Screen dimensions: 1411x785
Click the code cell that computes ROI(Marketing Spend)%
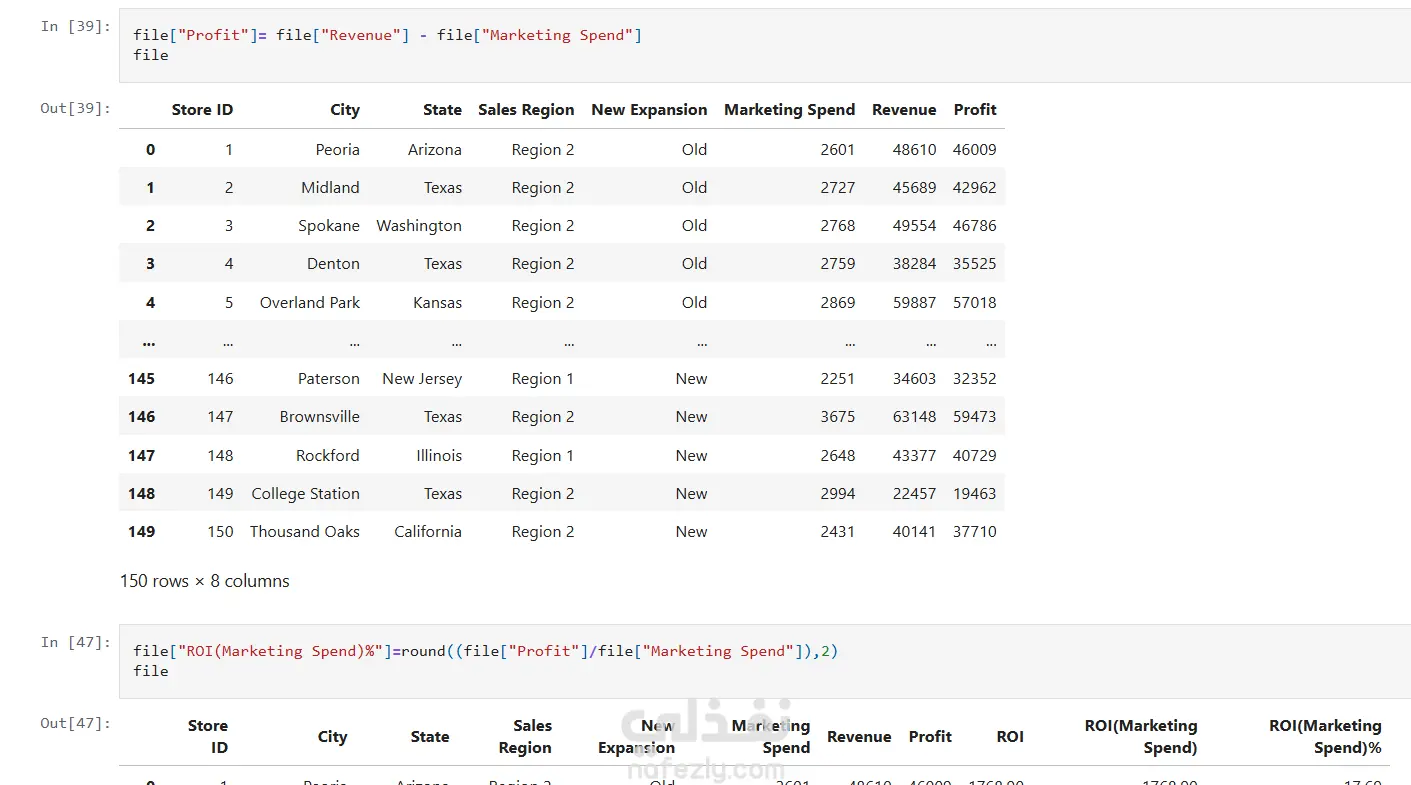pyautogui.click(x=764, y=661)
